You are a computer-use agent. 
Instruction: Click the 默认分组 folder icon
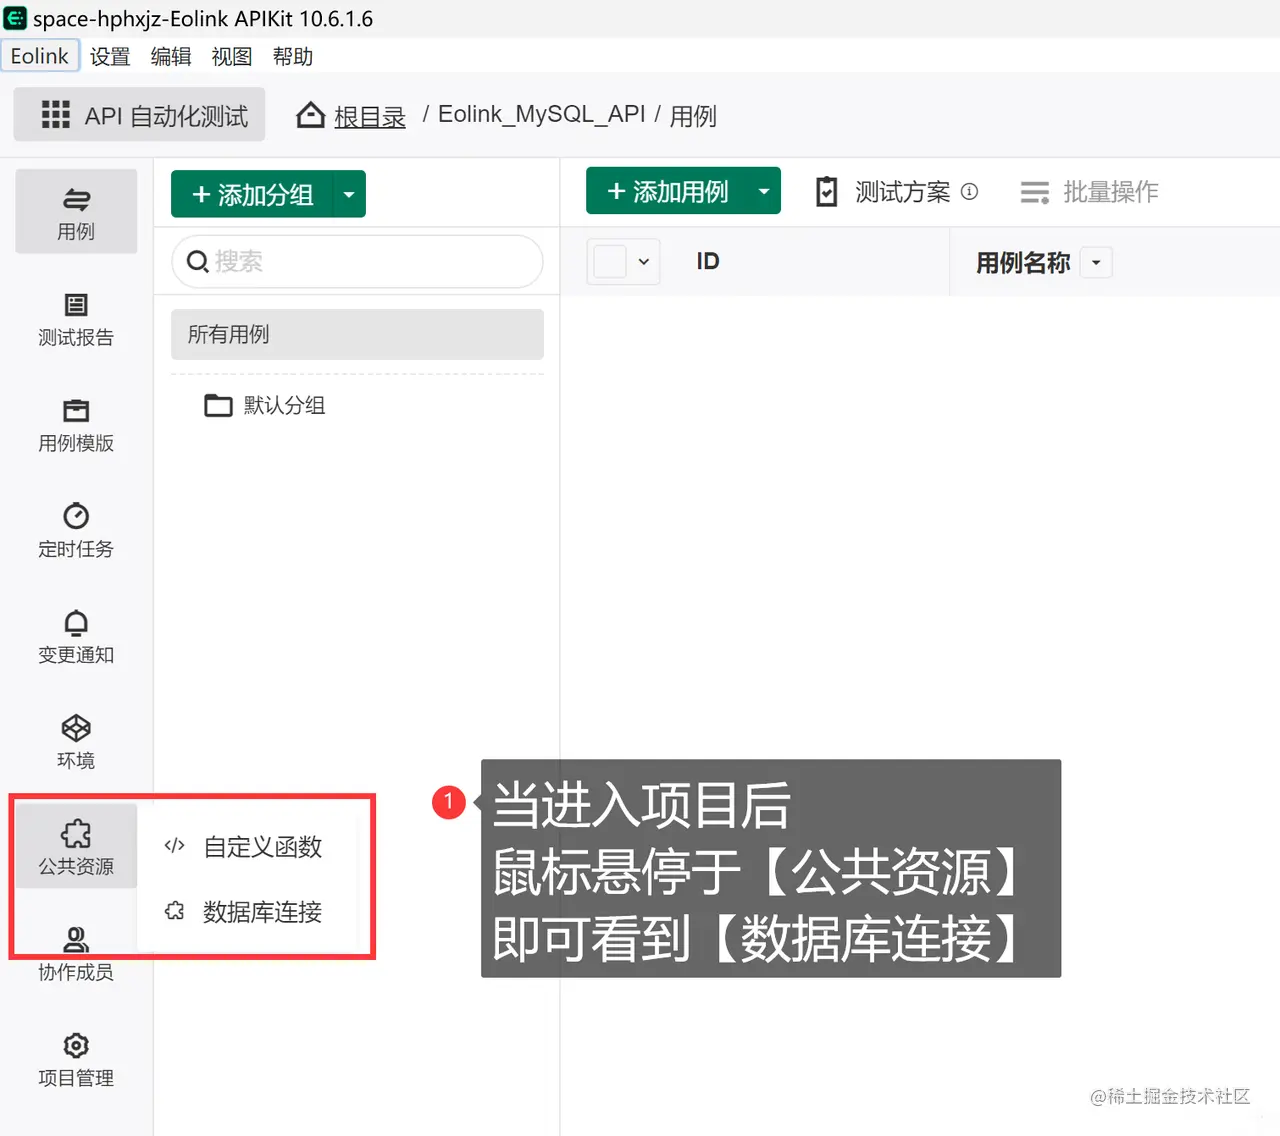pyautogui.click(x=218, y=405)
